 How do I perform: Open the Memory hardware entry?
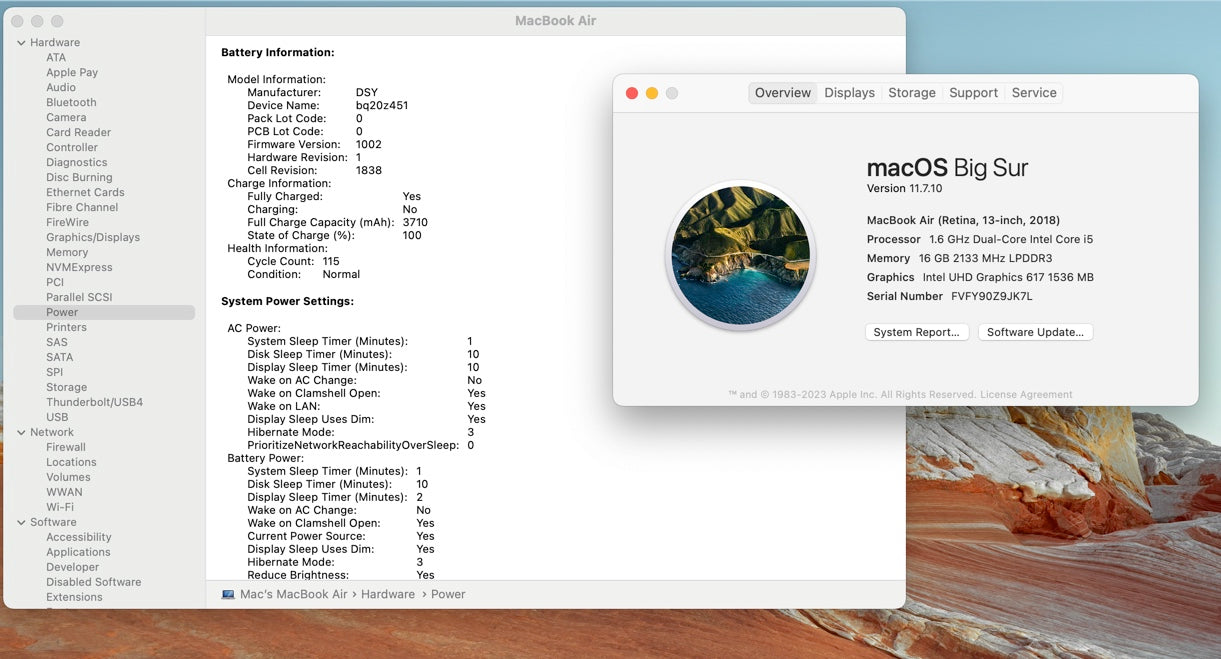coord(67,253)
